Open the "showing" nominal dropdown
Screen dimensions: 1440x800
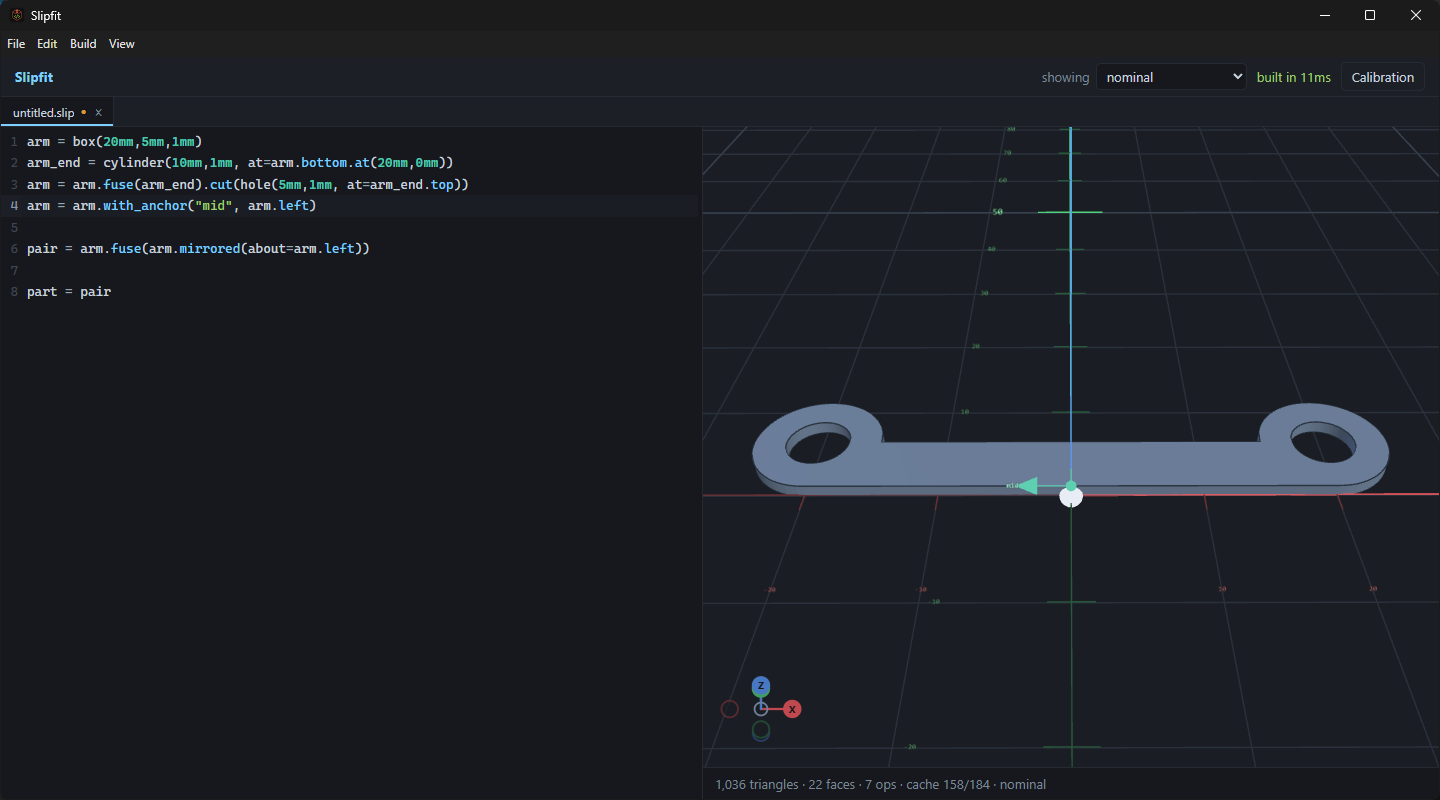point(1171,77)
